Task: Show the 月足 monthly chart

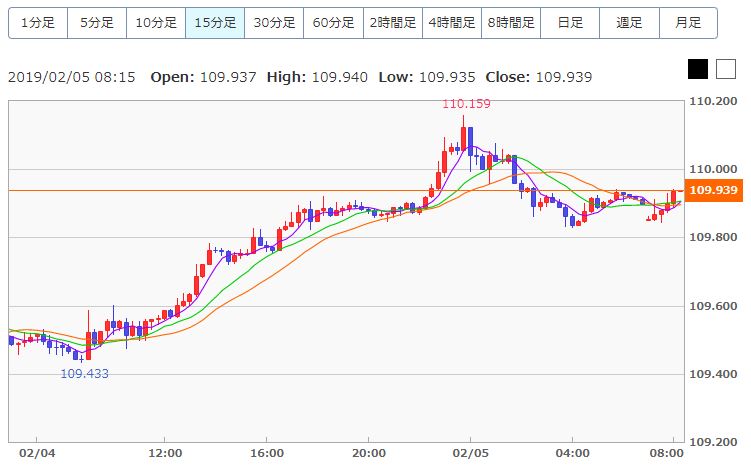Action: [688, 23]
